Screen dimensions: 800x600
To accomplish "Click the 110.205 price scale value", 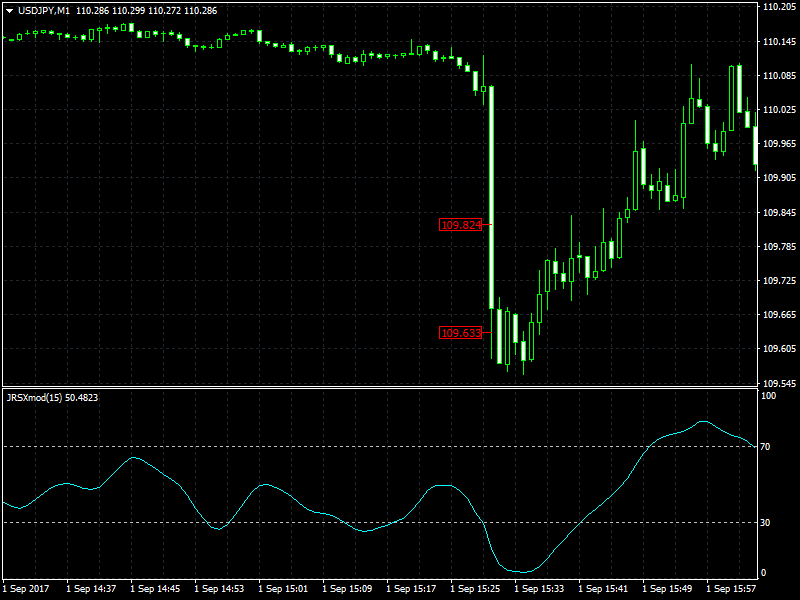I will click(779, 7).
